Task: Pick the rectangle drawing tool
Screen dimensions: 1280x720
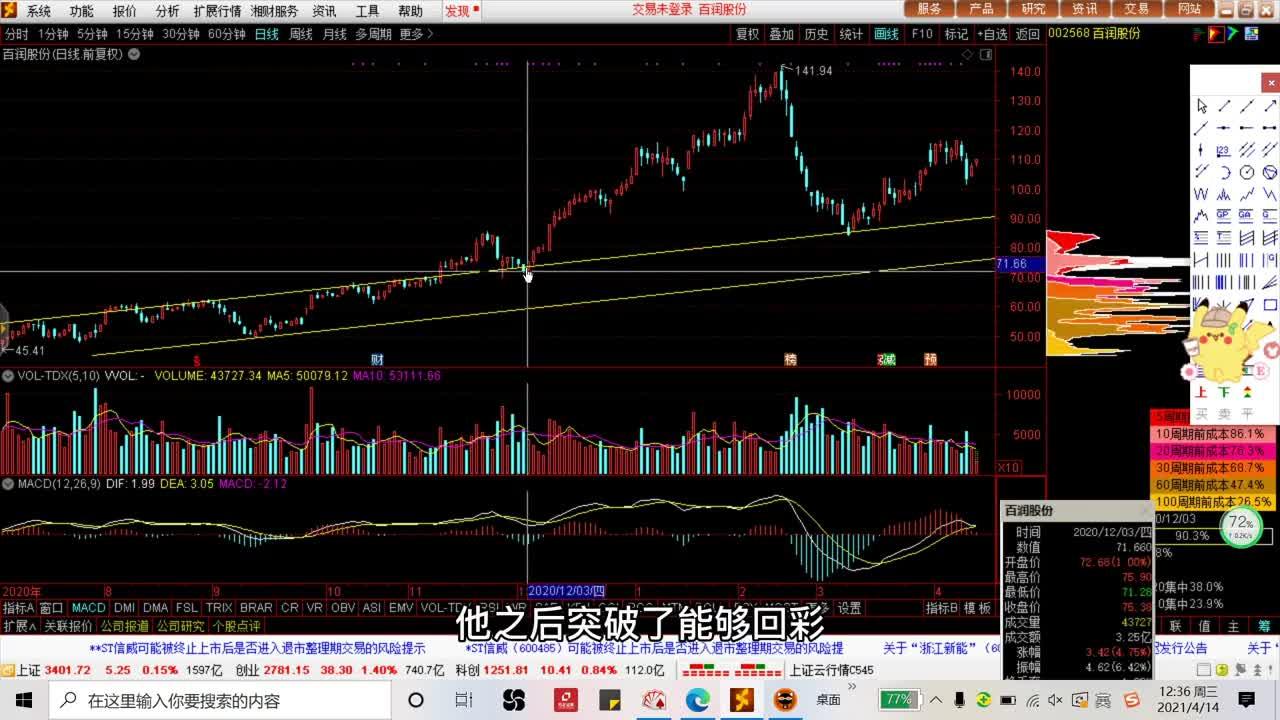Action: click(x=1270, y=304)
